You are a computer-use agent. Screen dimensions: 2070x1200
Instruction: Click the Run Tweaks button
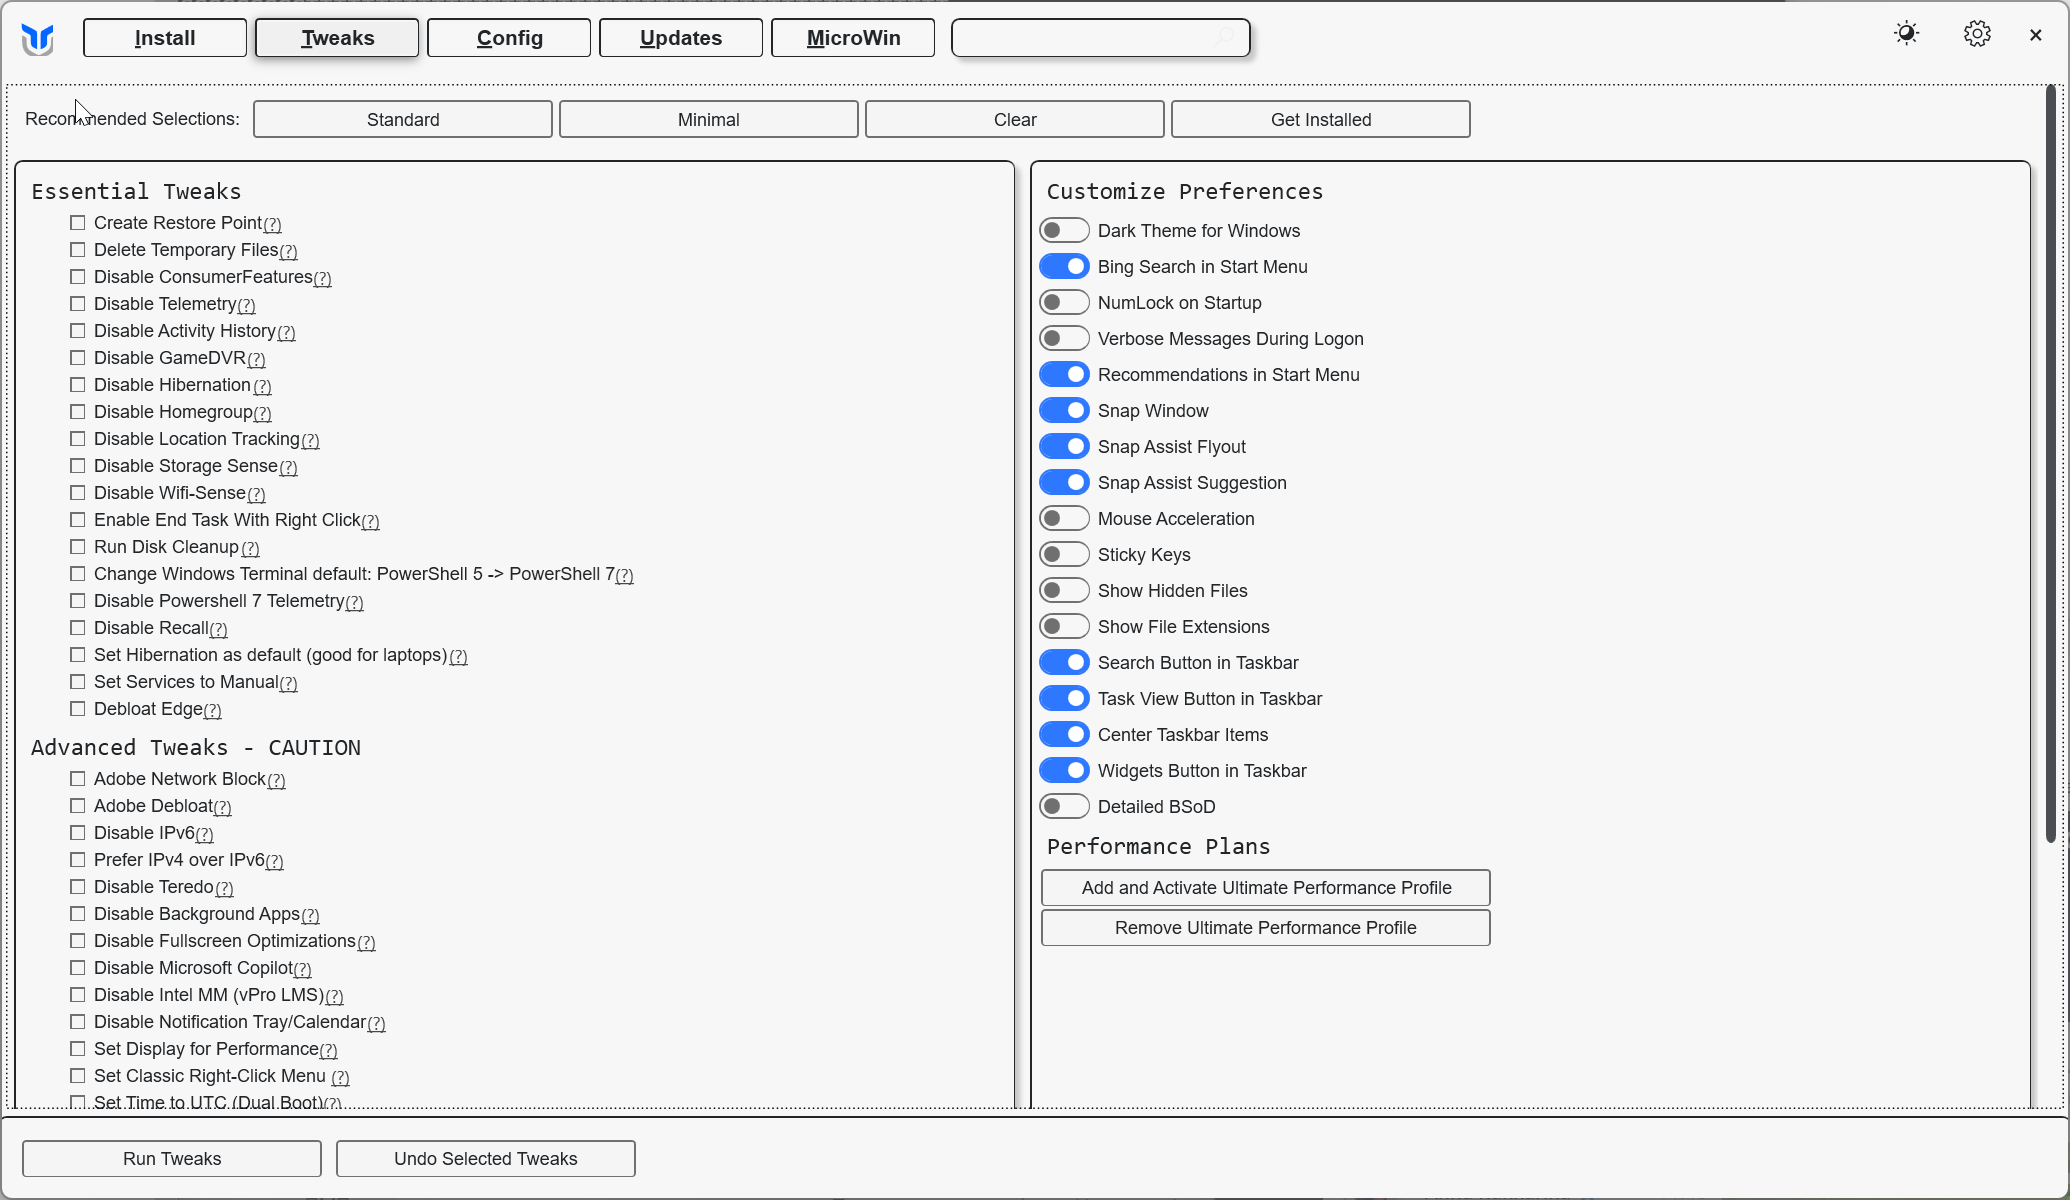[172, 1159]
